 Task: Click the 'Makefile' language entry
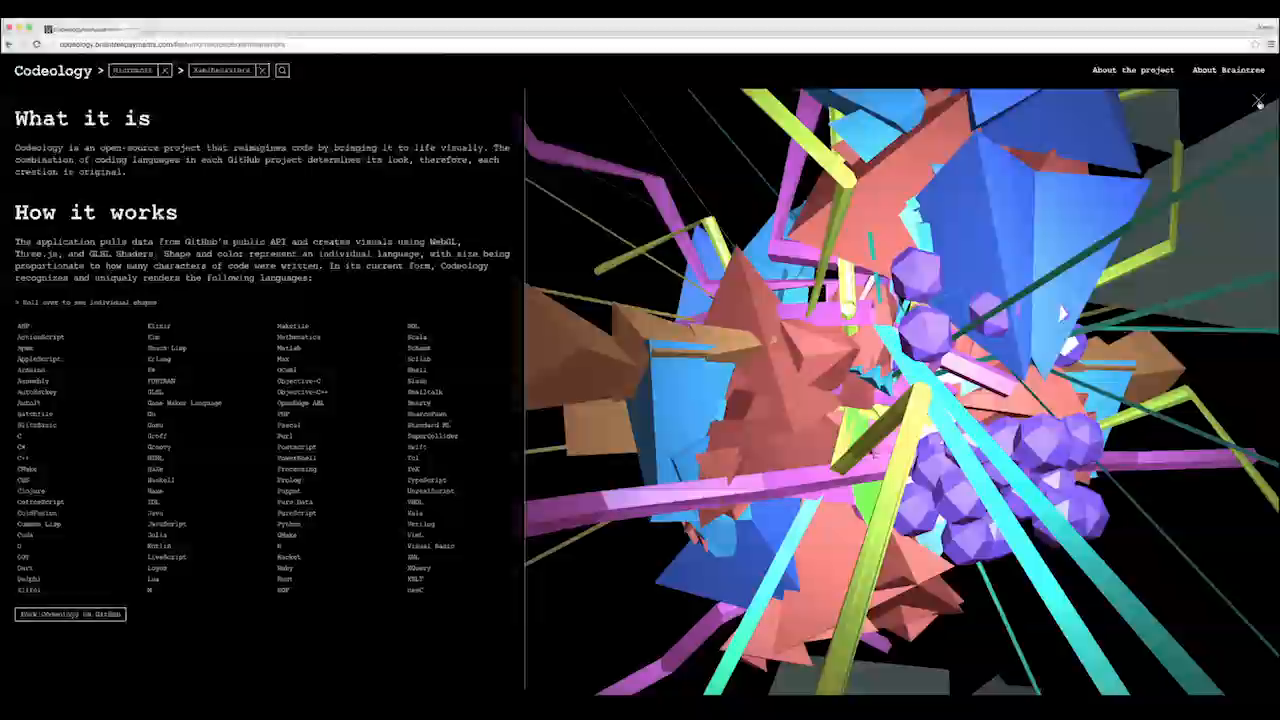tap(293, 326)
